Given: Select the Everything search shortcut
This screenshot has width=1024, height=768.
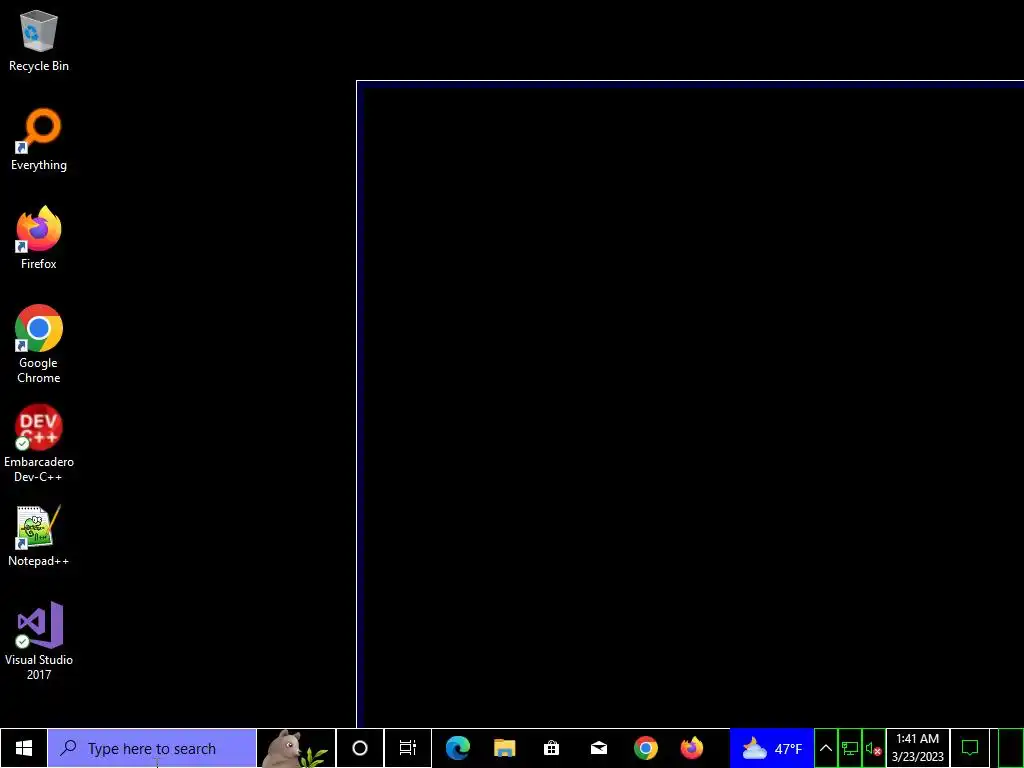Looking at the screenshot, I should click(39, 140).
